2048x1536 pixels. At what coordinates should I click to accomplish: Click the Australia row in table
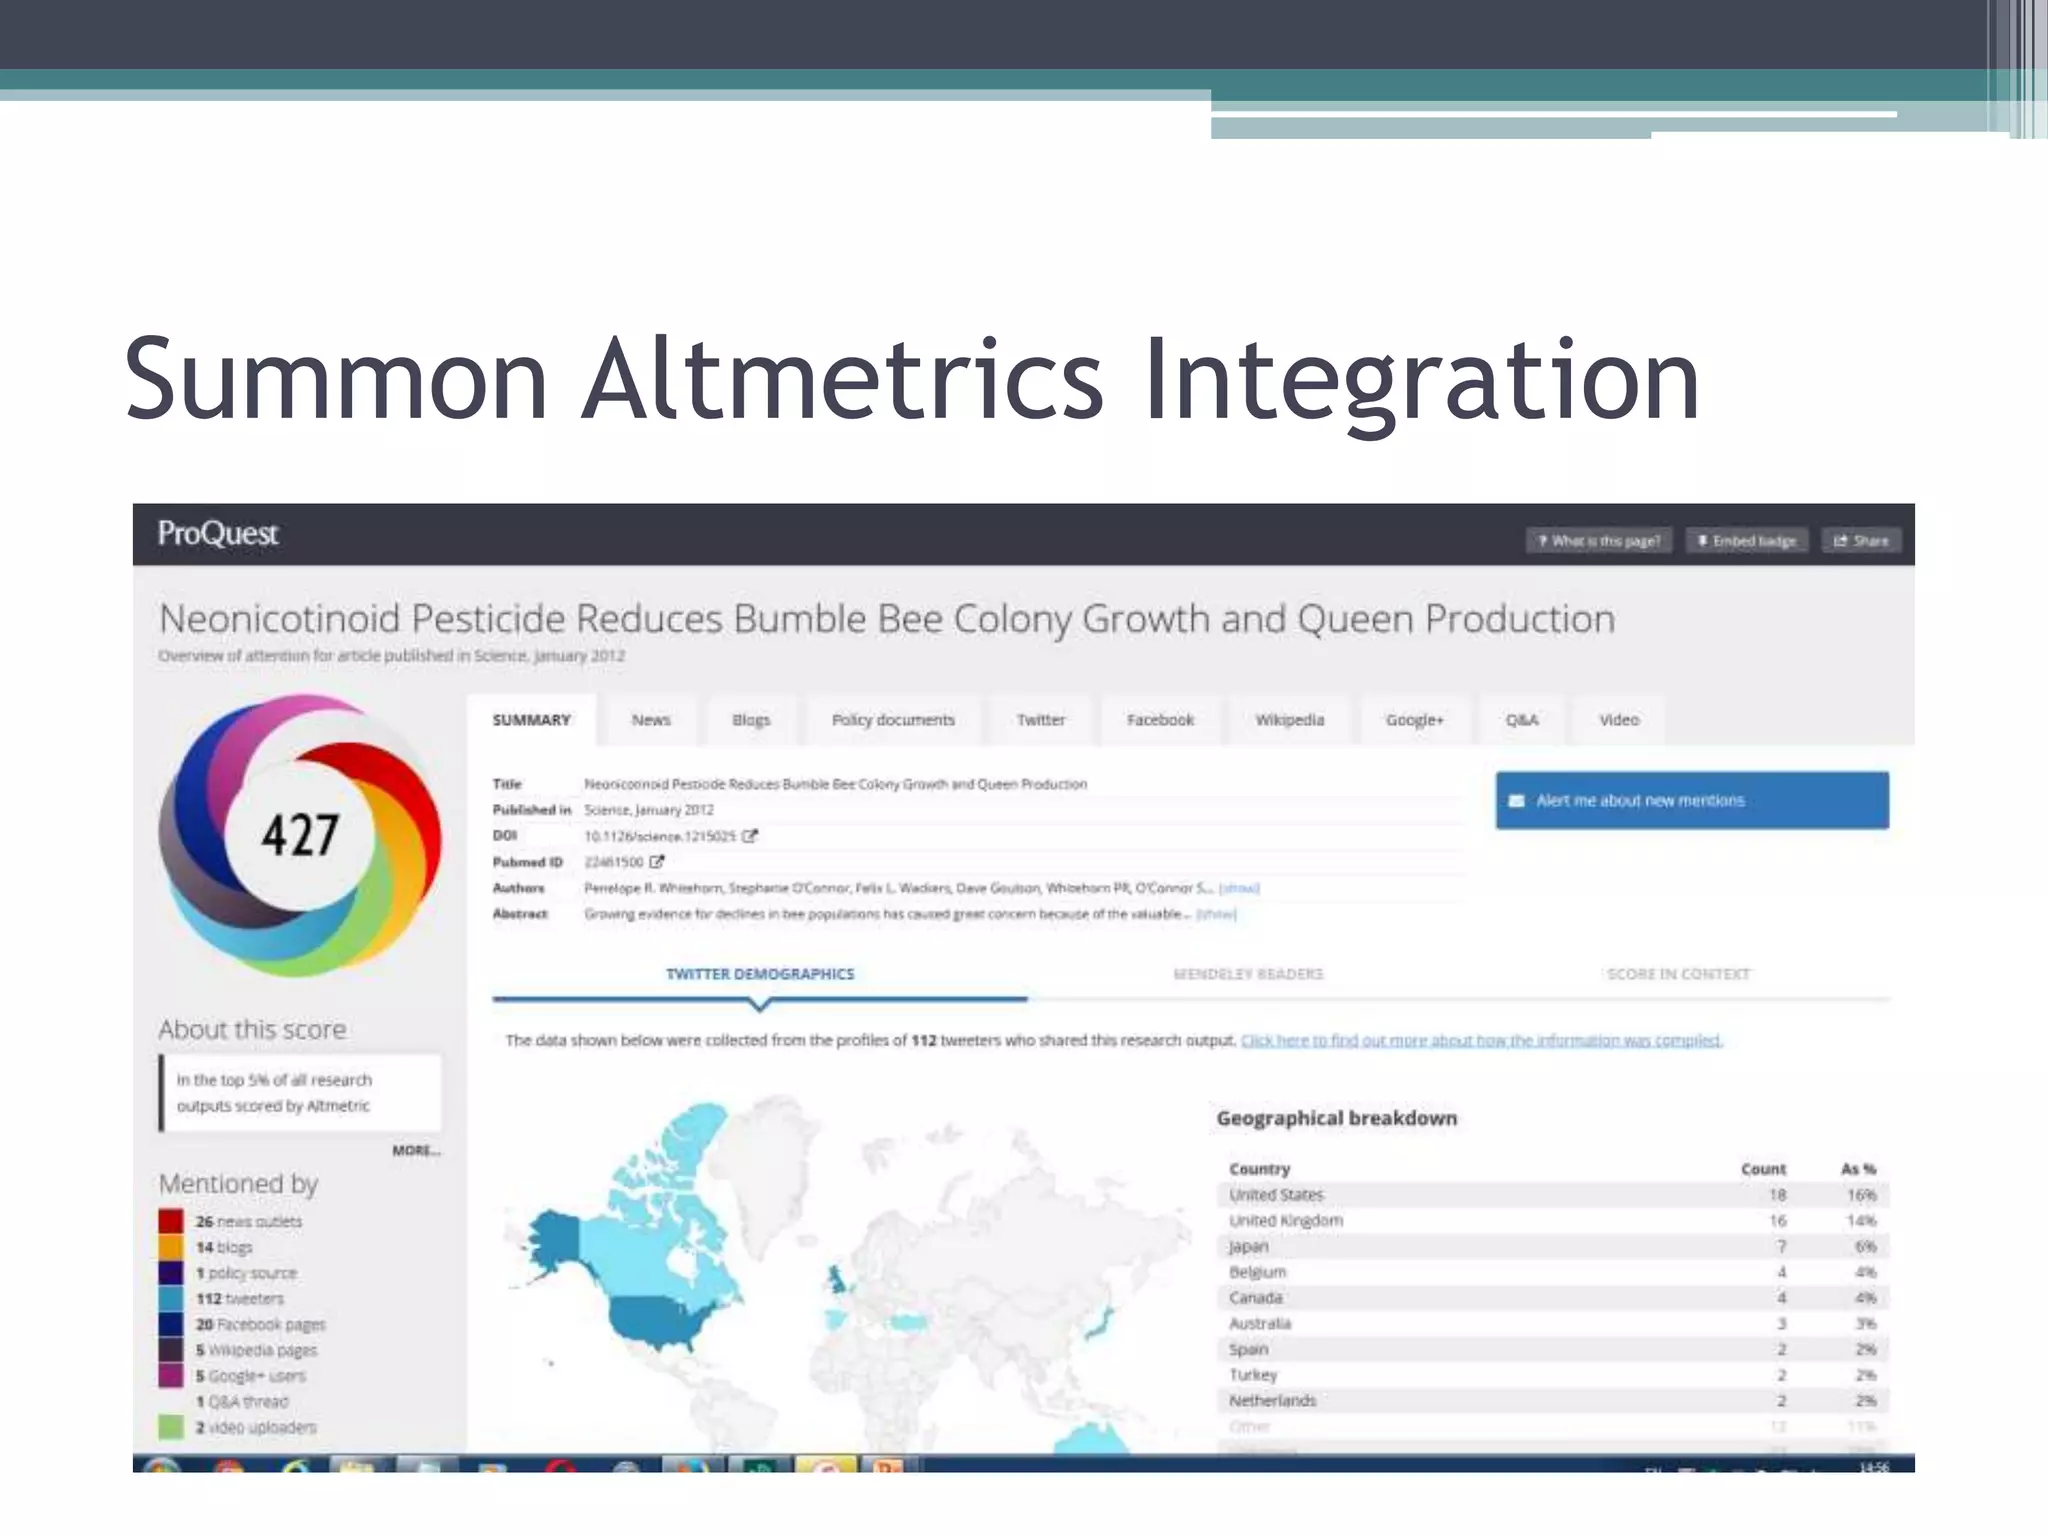tap(1553, 1324)
